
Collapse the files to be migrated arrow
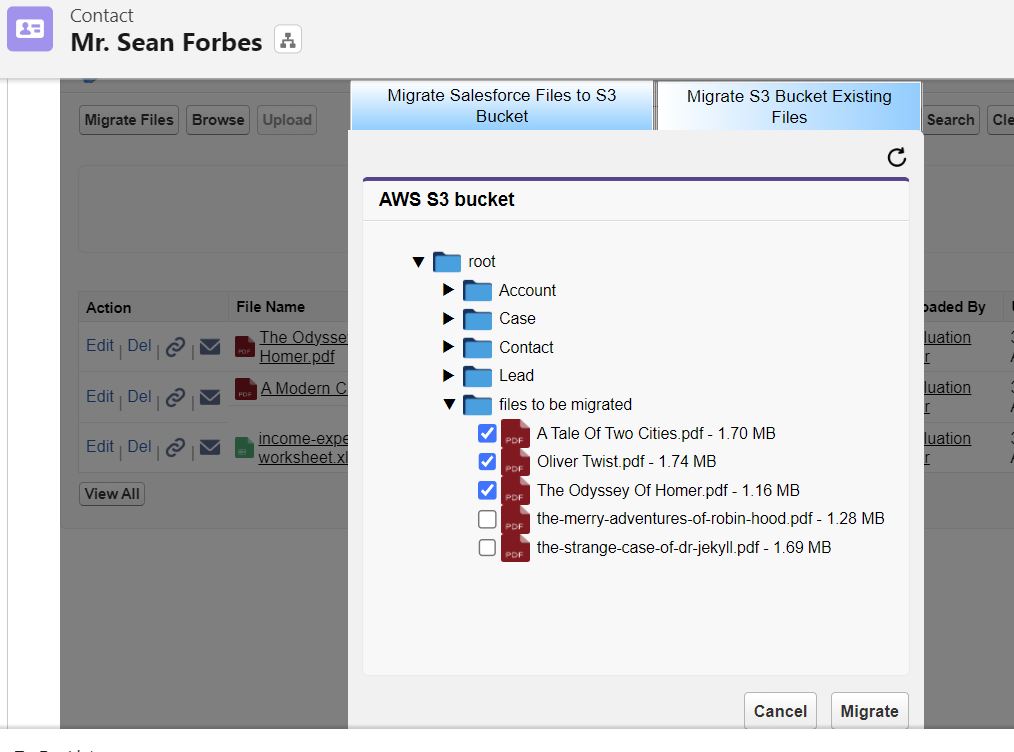click(449, 404)
